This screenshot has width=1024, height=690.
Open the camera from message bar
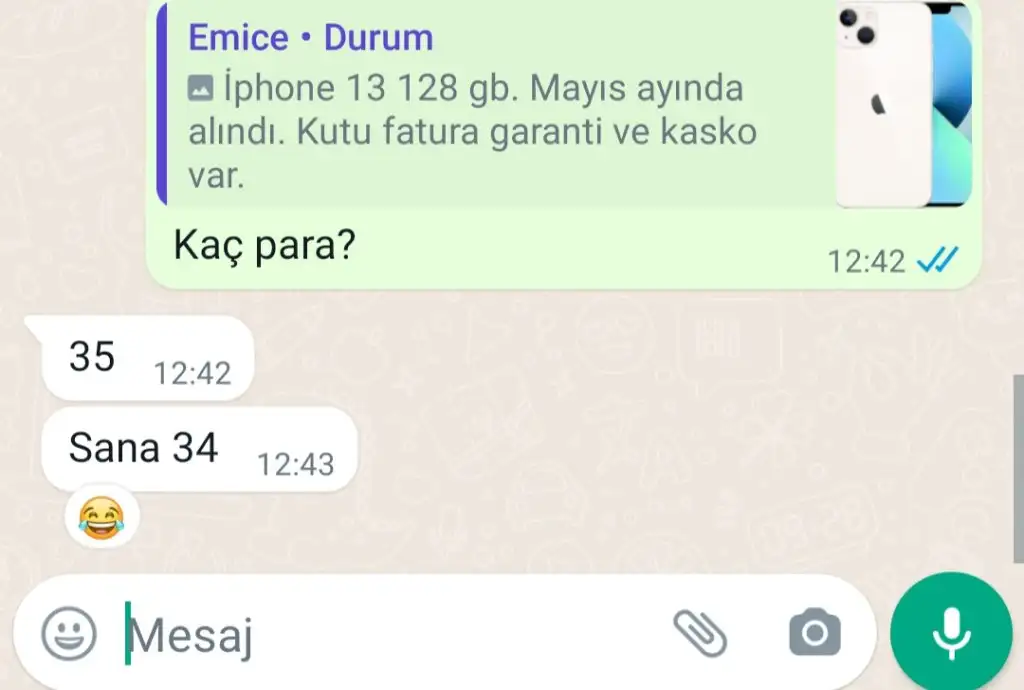coord(814,633)
